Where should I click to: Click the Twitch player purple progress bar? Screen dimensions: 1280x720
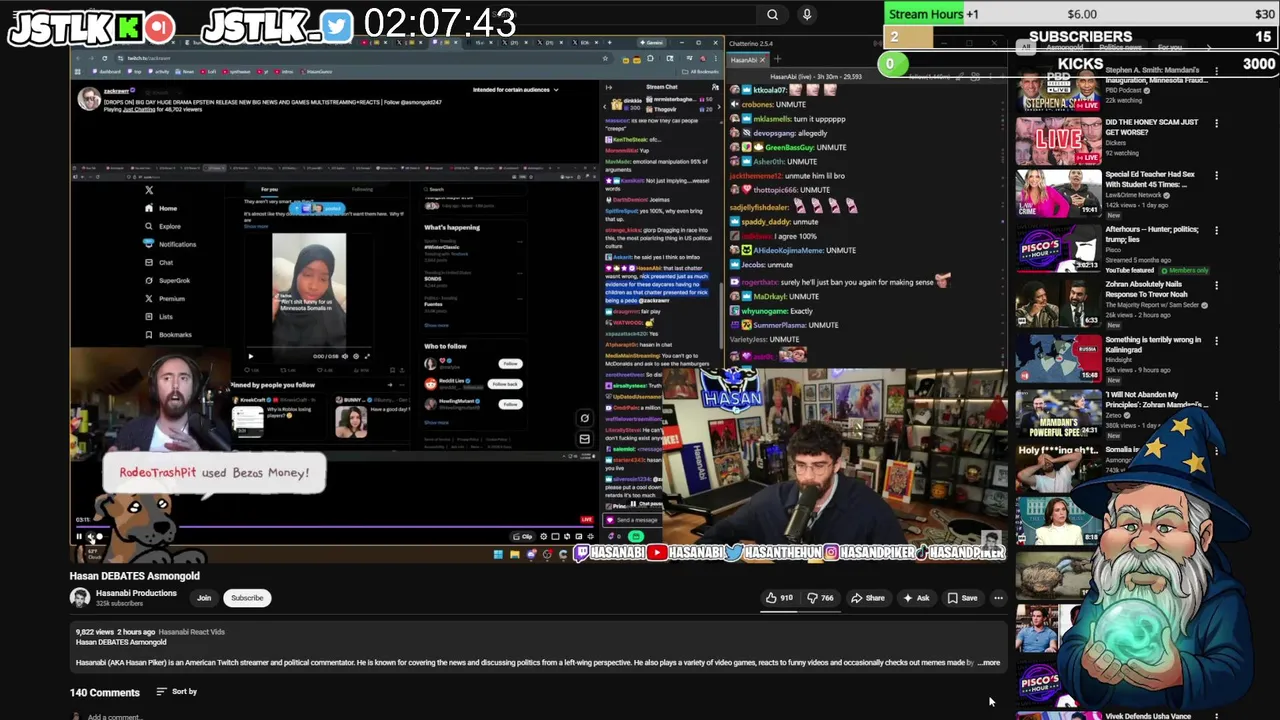point(335,527)
